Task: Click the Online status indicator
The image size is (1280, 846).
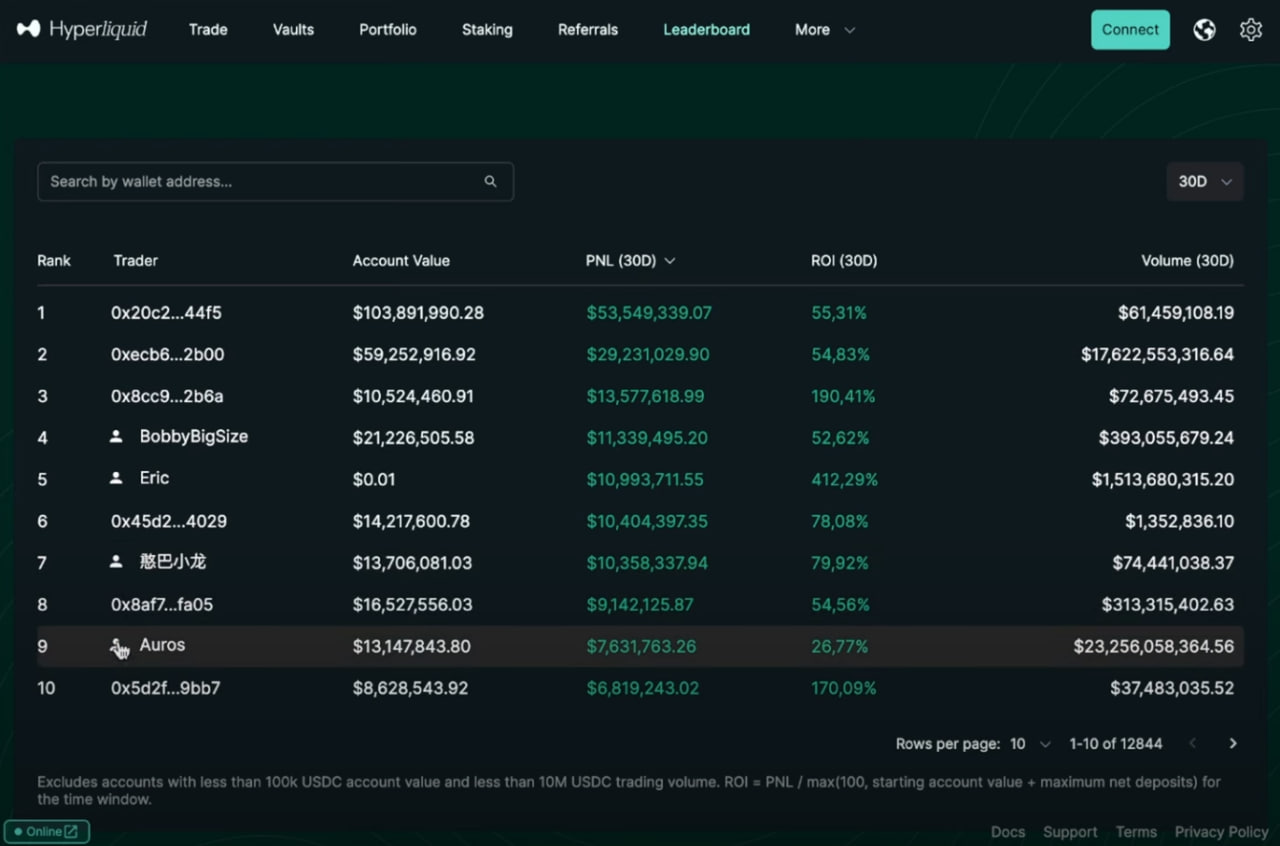Action: point(47,831)
